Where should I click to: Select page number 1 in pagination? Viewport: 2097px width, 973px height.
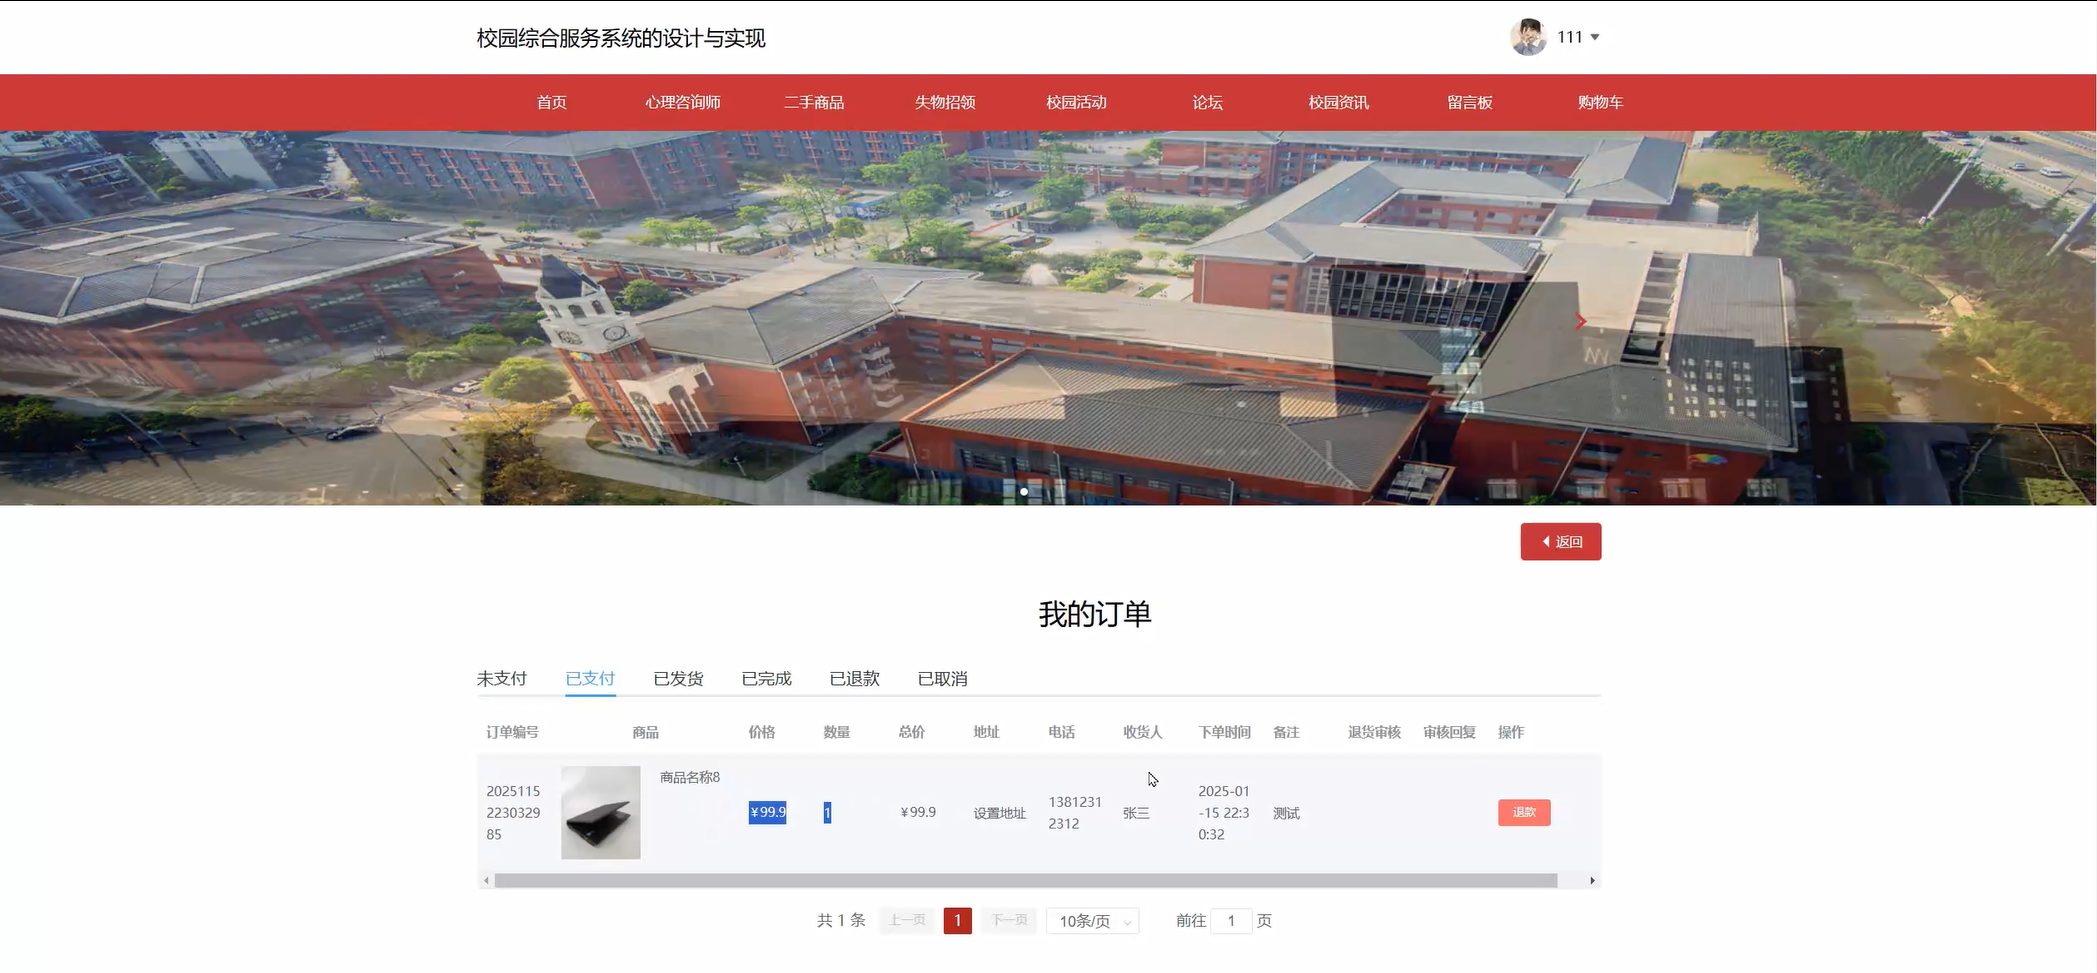pyautogui.click(x=957, y=920)
